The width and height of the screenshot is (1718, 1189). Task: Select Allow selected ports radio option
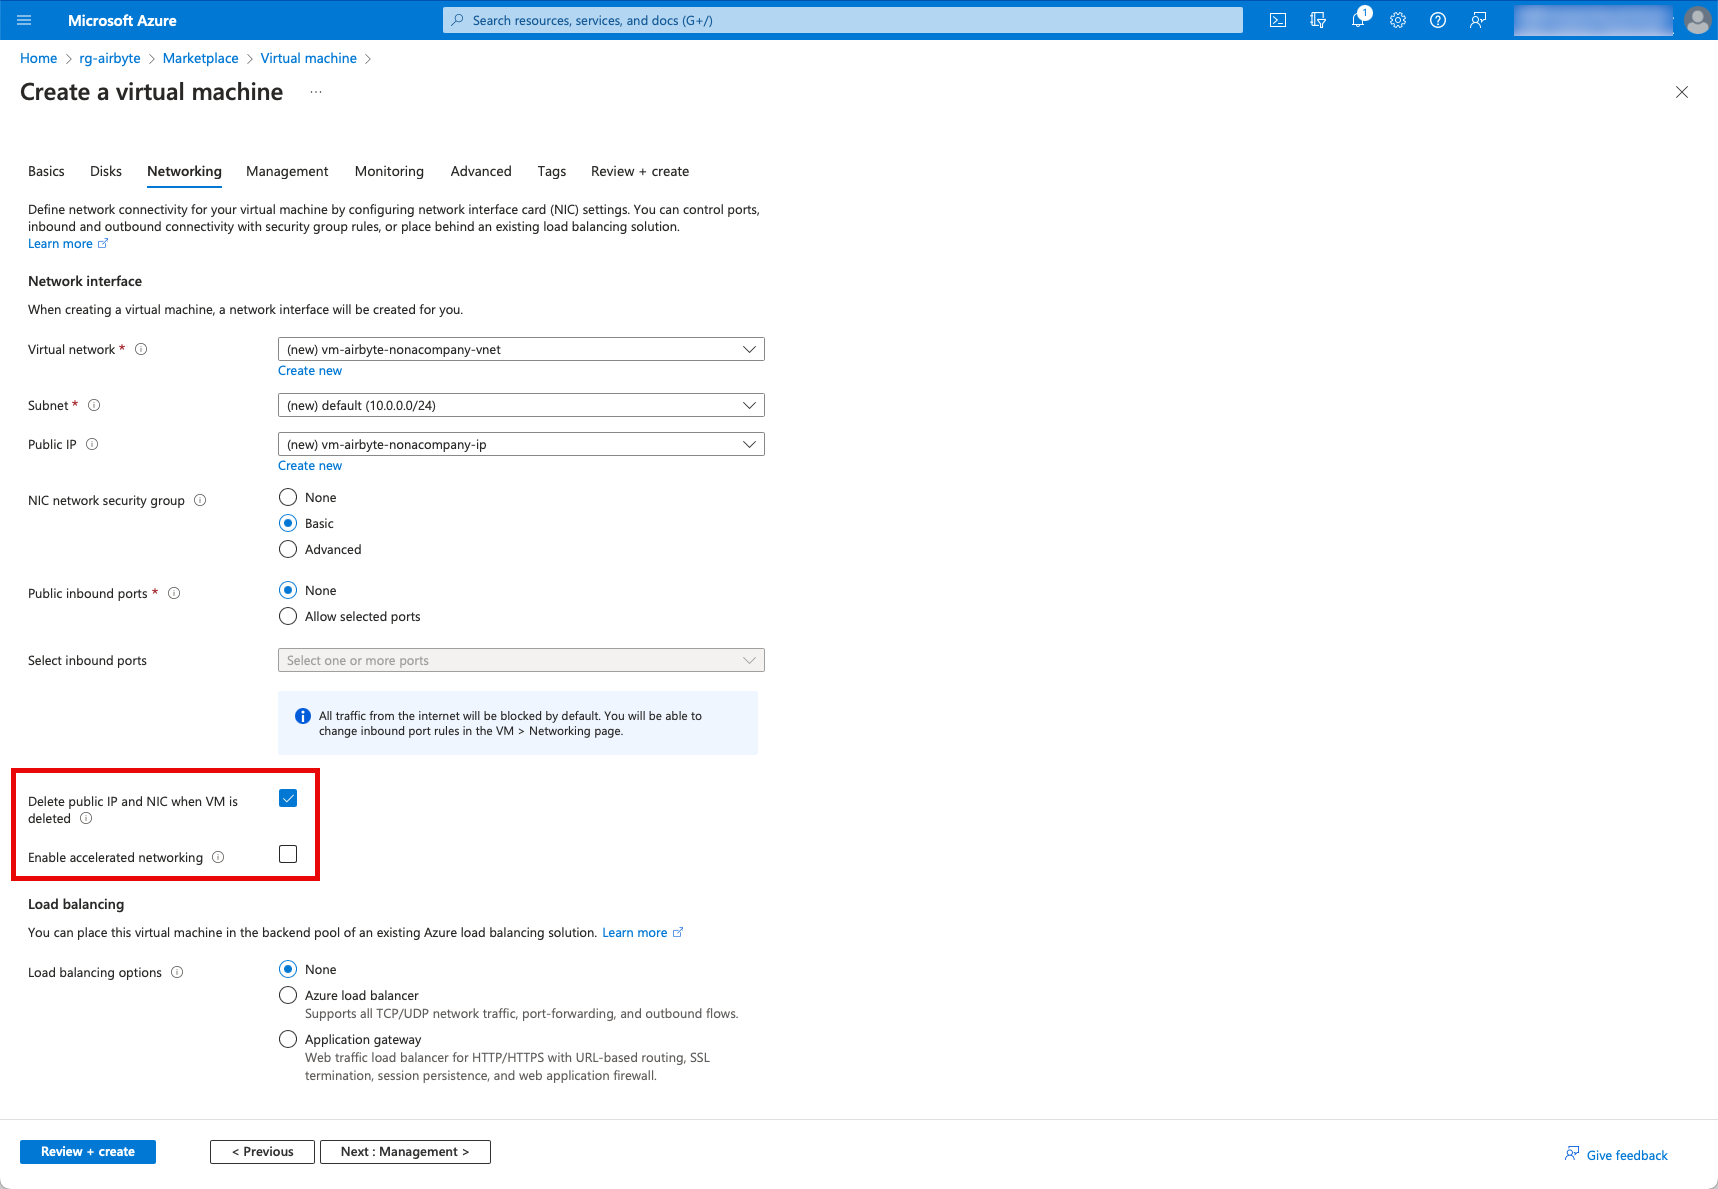point(288,616)
